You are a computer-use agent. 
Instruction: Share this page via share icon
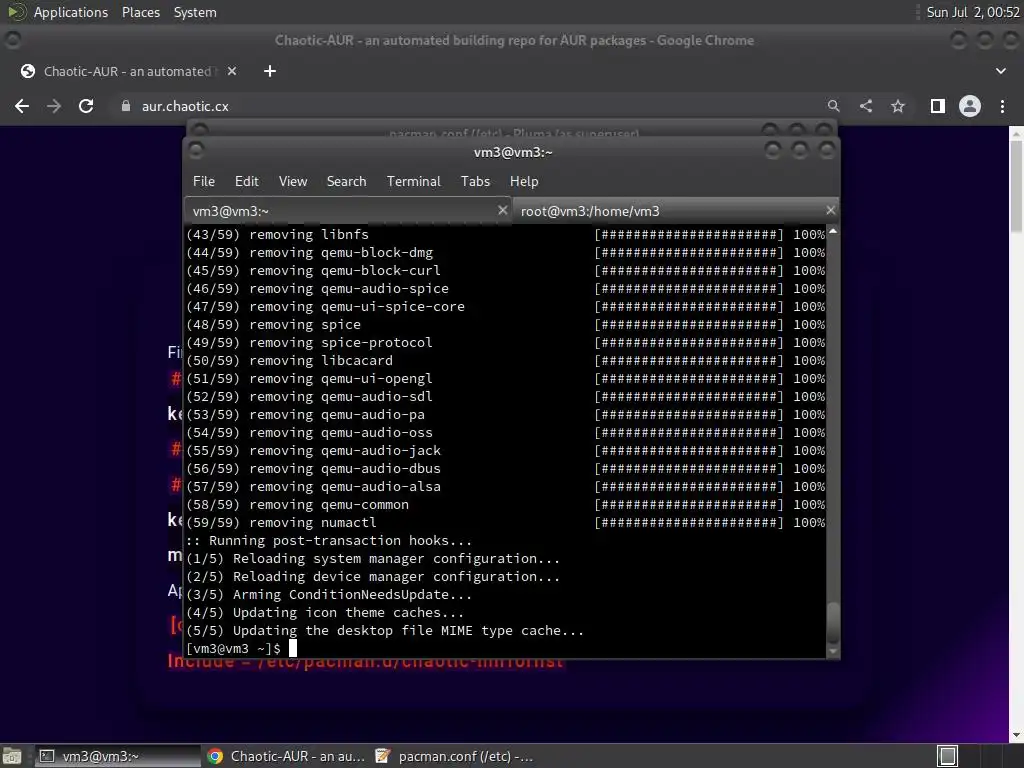(866, 106)
